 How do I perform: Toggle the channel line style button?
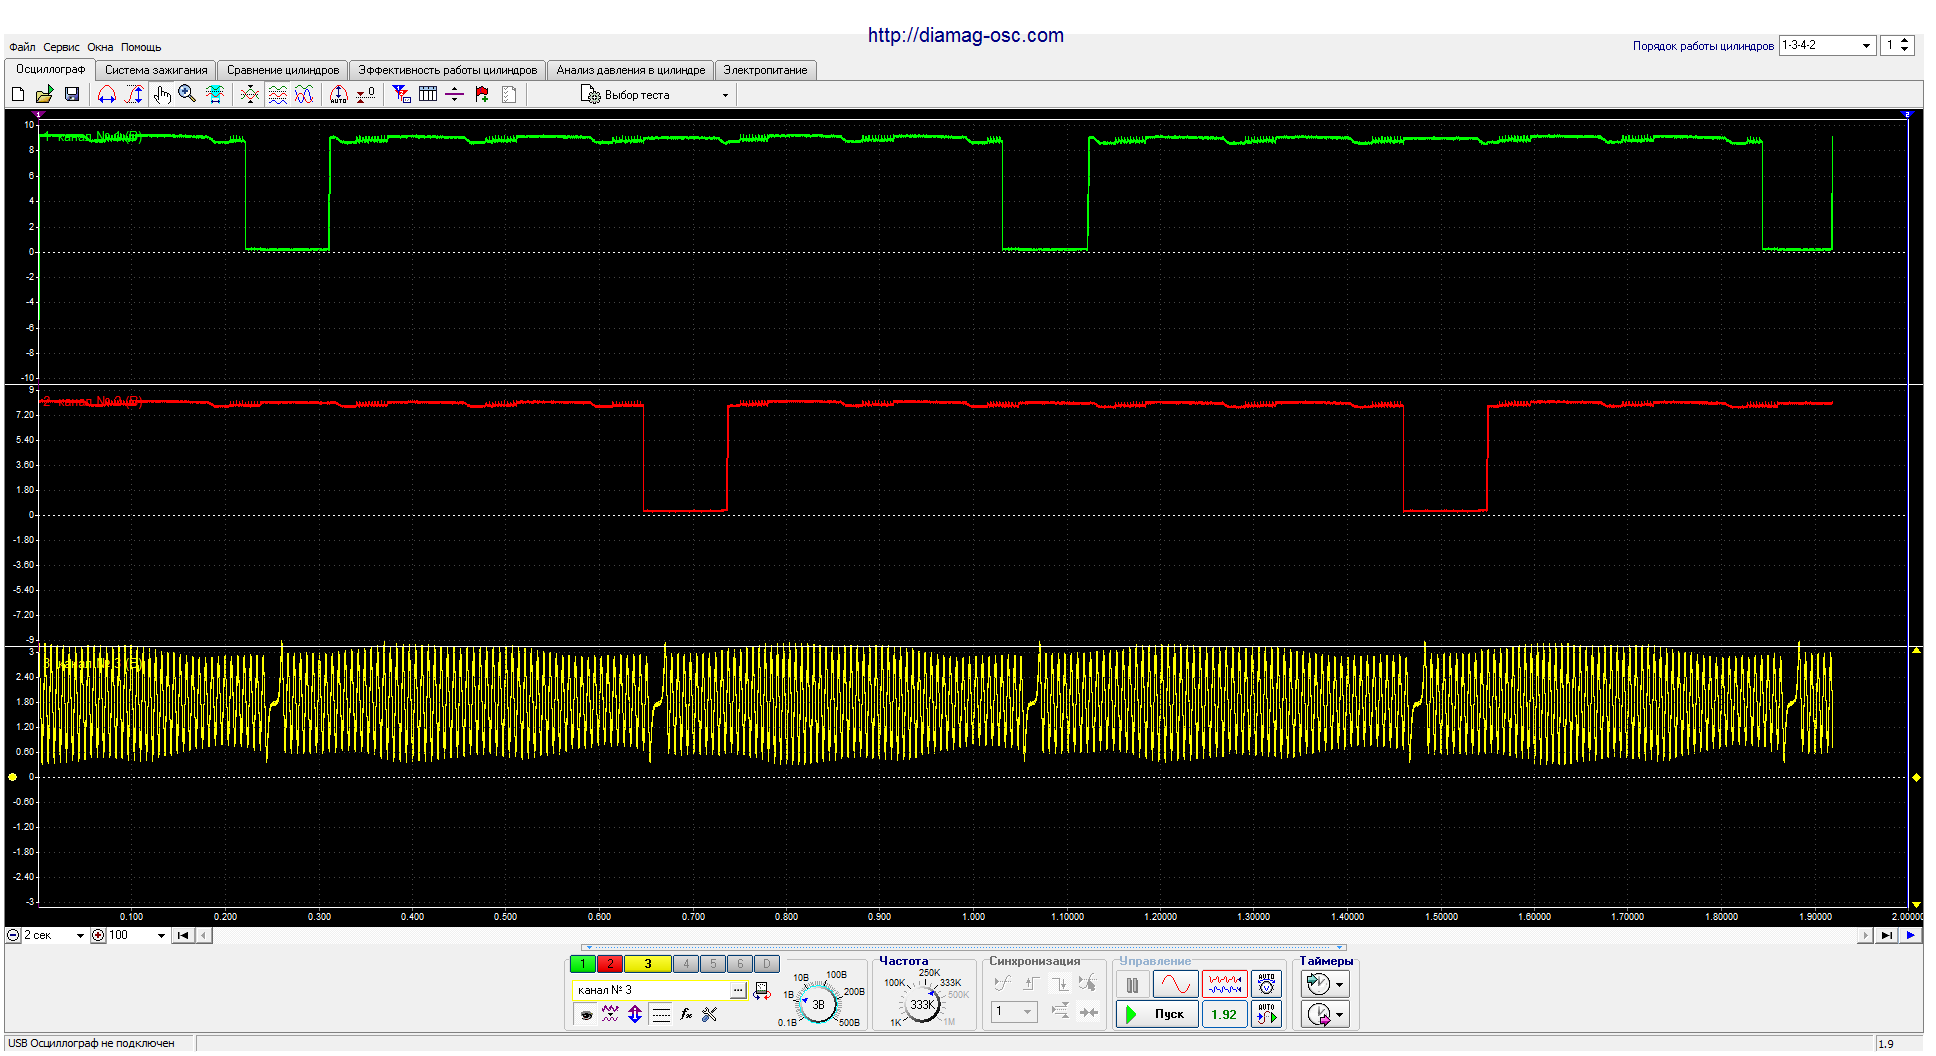[x=661, y=1014]
